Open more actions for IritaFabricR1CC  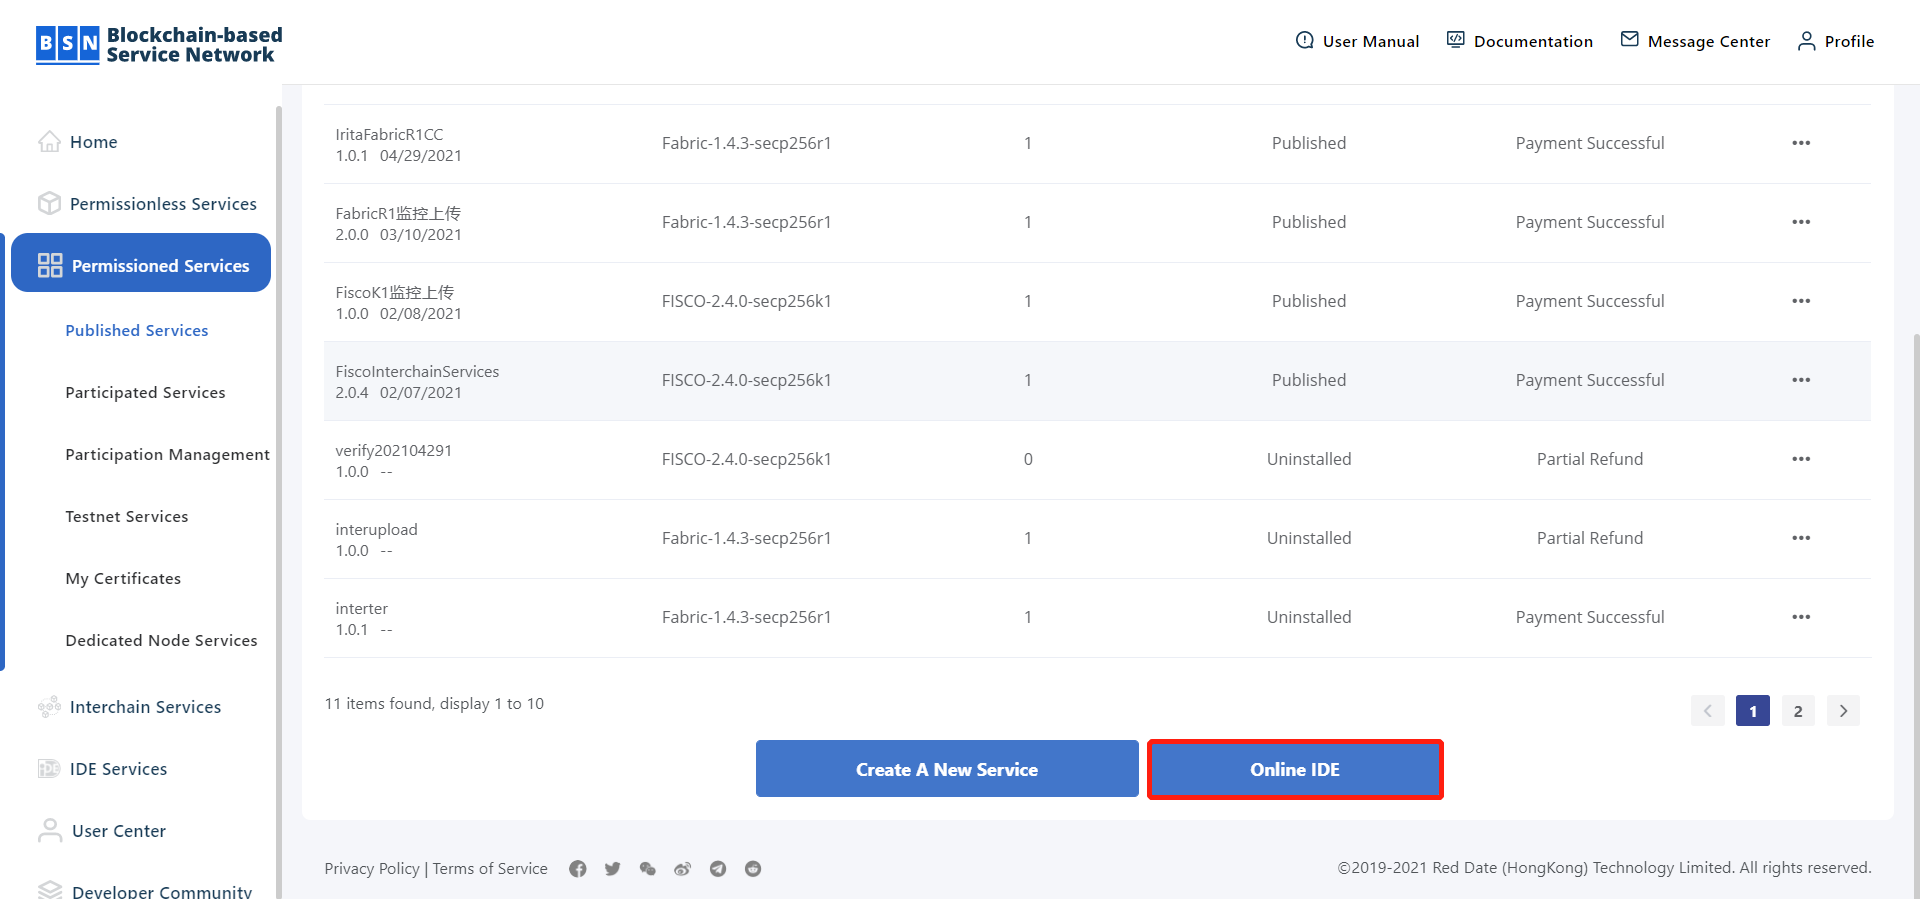(x=1801, y=143)
